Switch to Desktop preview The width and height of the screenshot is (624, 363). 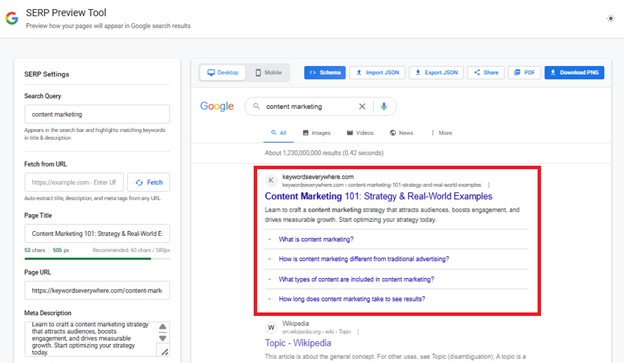coord(223,72)
